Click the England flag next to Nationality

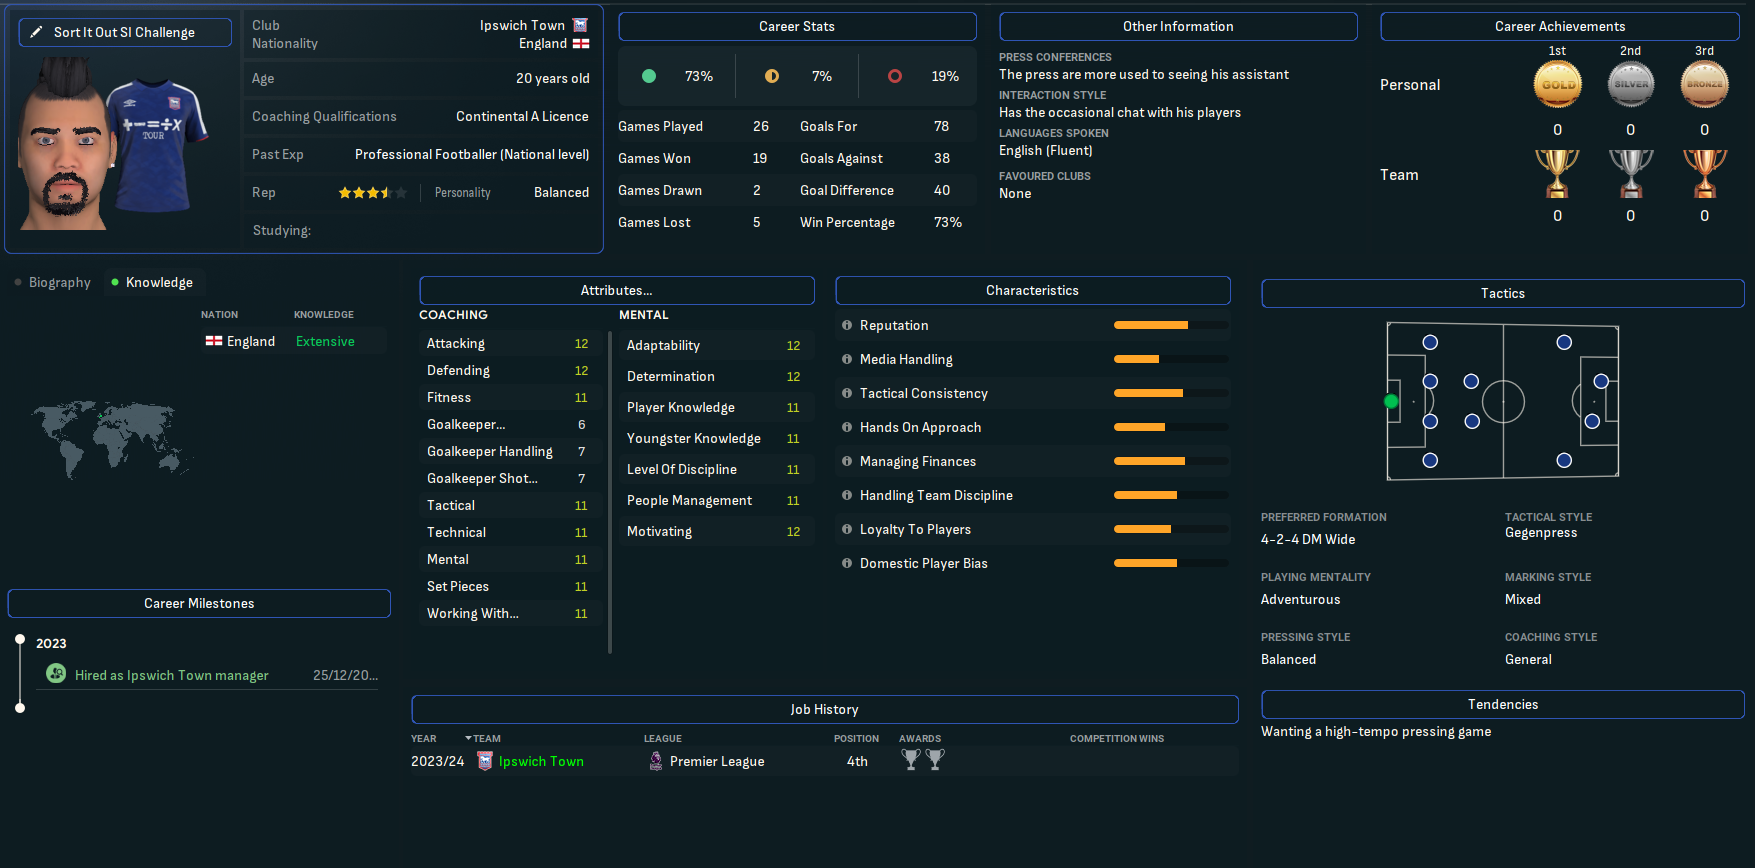coord(581,44)
